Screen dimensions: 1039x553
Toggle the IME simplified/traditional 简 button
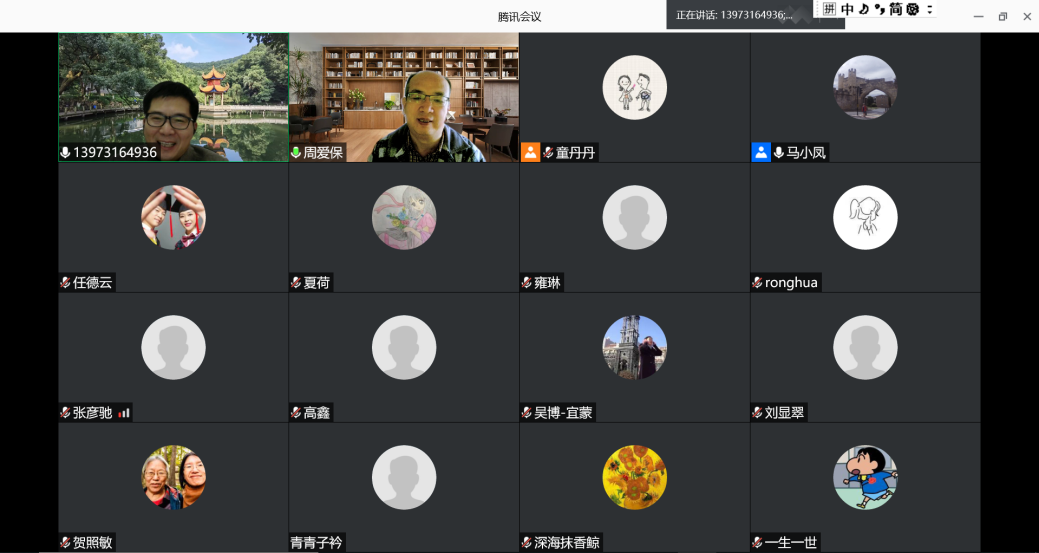(896, 9)
